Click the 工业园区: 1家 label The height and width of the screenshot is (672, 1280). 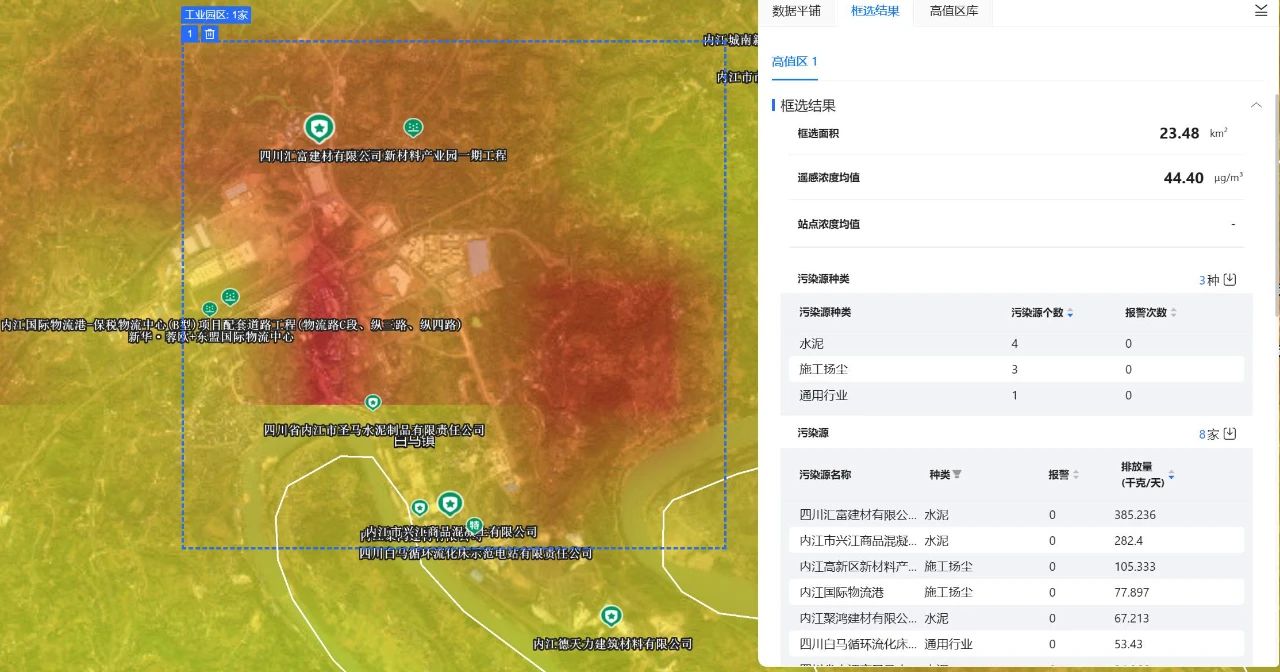tap(215, 15)
